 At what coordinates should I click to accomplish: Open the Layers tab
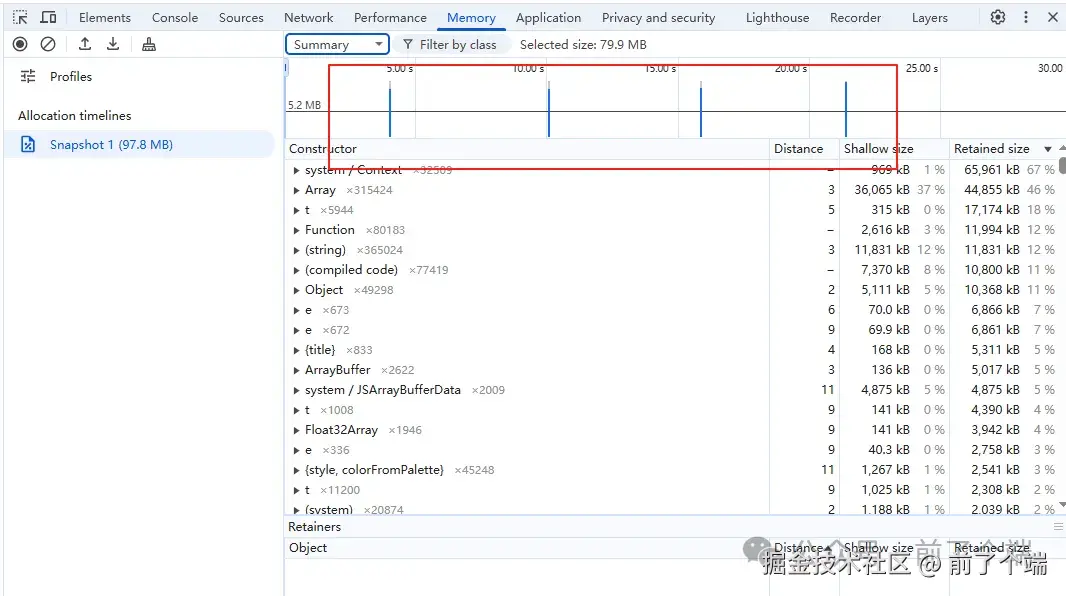point(929,18)
